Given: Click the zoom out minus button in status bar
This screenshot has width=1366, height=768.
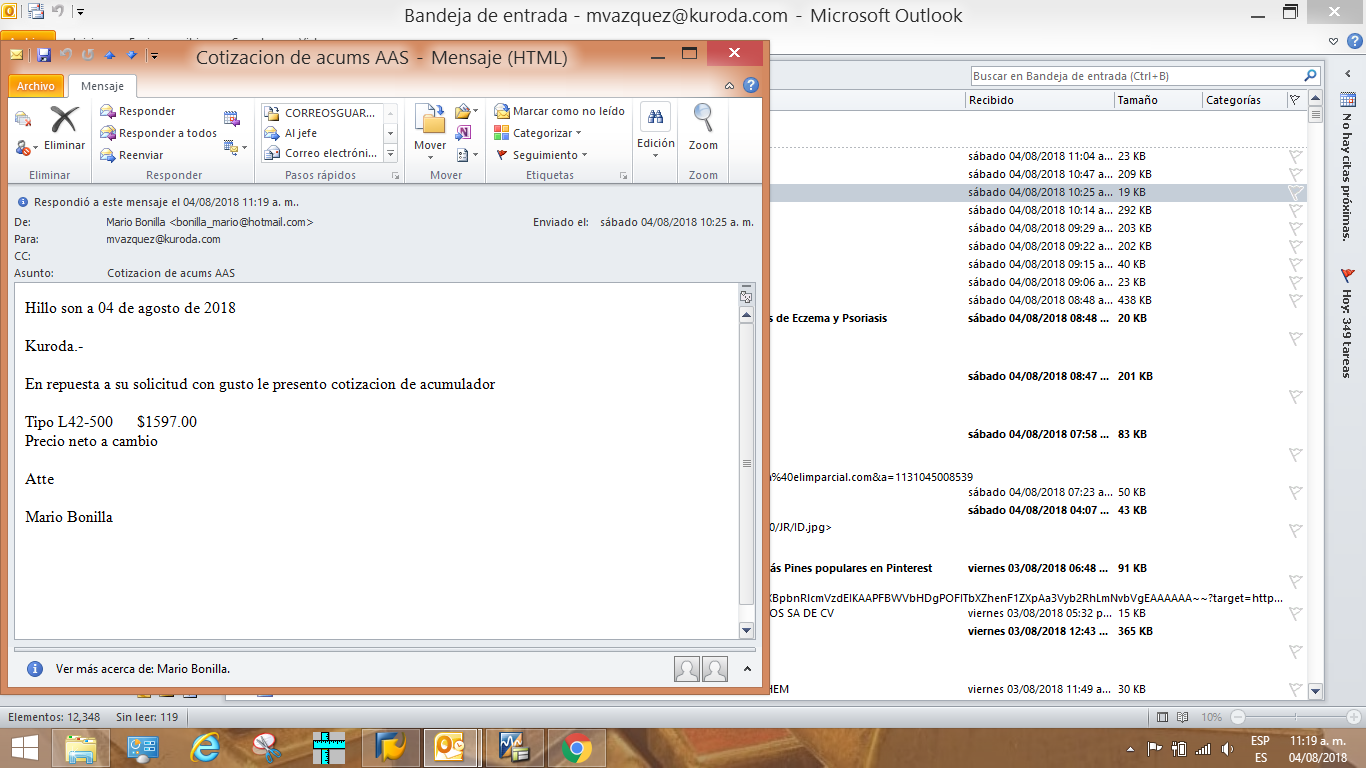Looking at the screenshot, I should 1237,717.
